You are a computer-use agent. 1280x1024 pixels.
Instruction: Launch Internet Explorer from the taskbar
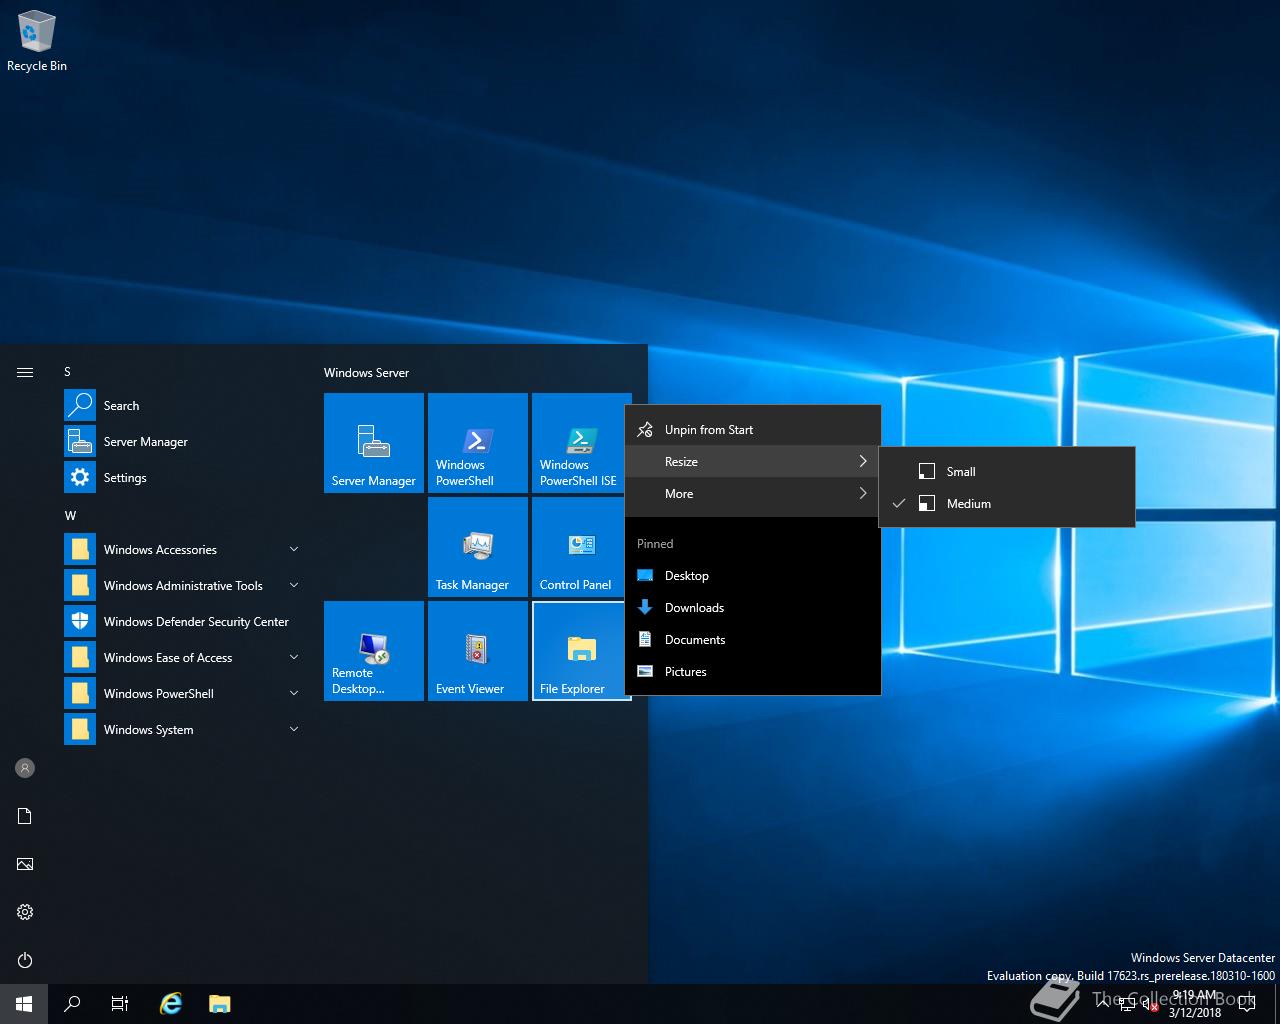click(171, 1004)
